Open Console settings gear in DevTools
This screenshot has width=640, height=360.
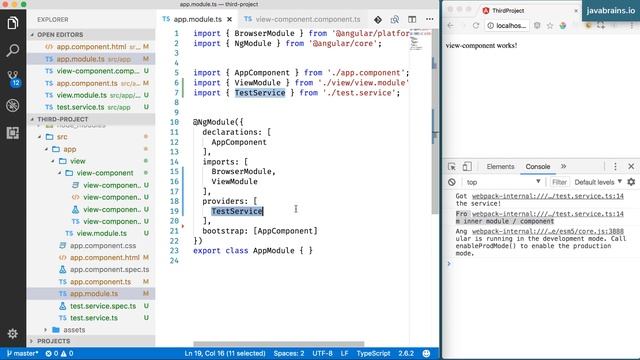pyautogui.click(x=631, y=182)
